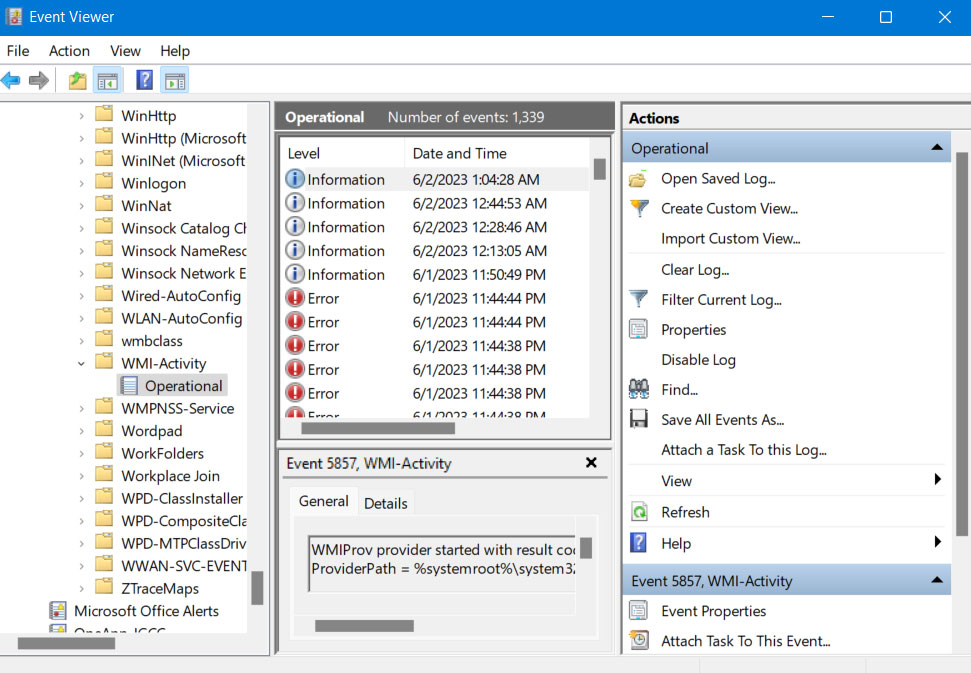
Task: Click the Create Custom View funnel icon
Action: 639,209
